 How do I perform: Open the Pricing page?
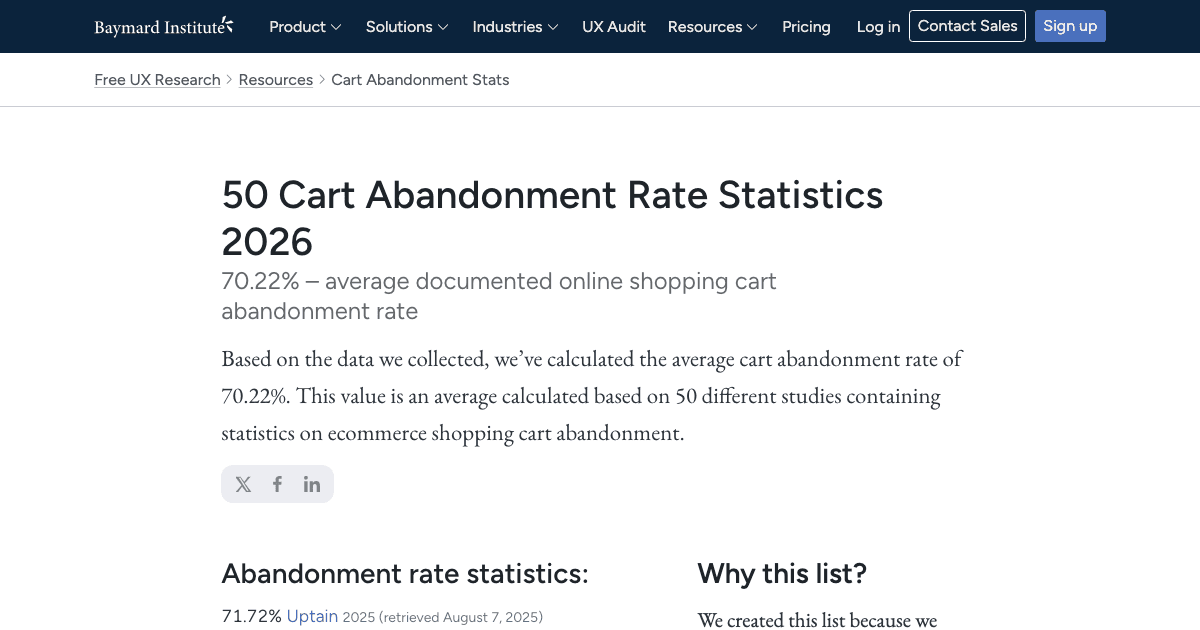806,27
